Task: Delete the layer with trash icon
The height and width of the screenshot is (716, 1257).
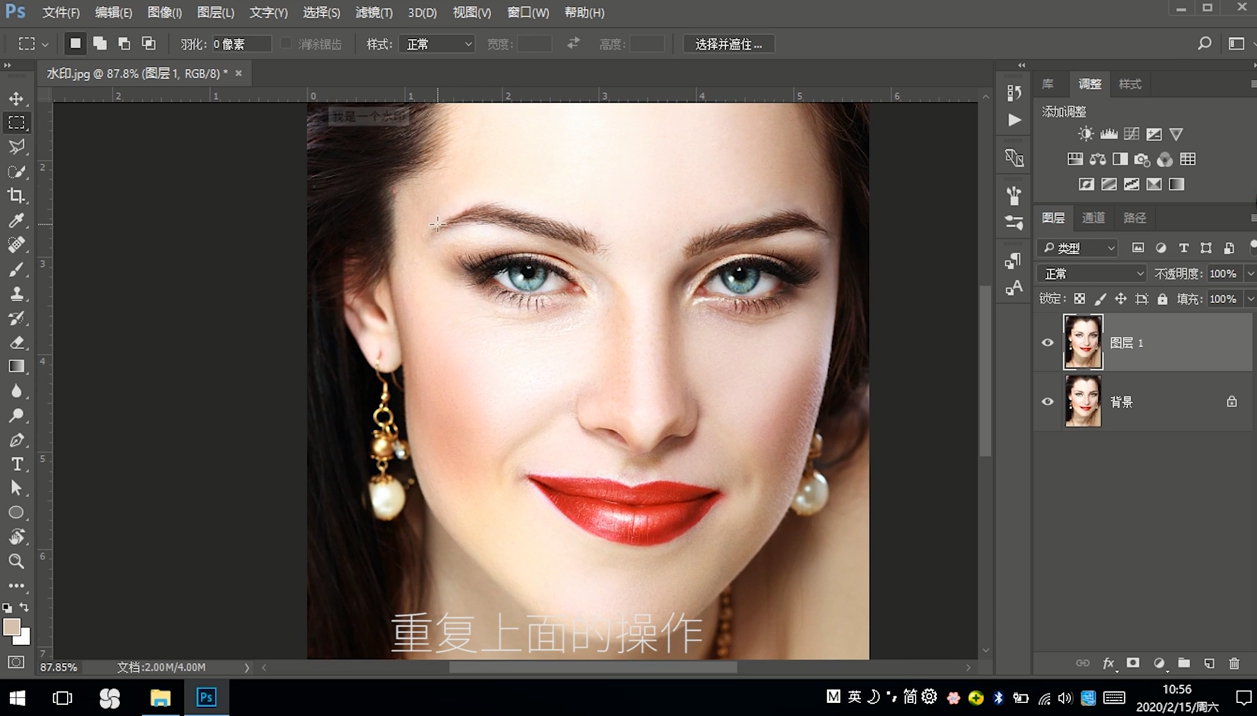Action: coord(1234,663)
